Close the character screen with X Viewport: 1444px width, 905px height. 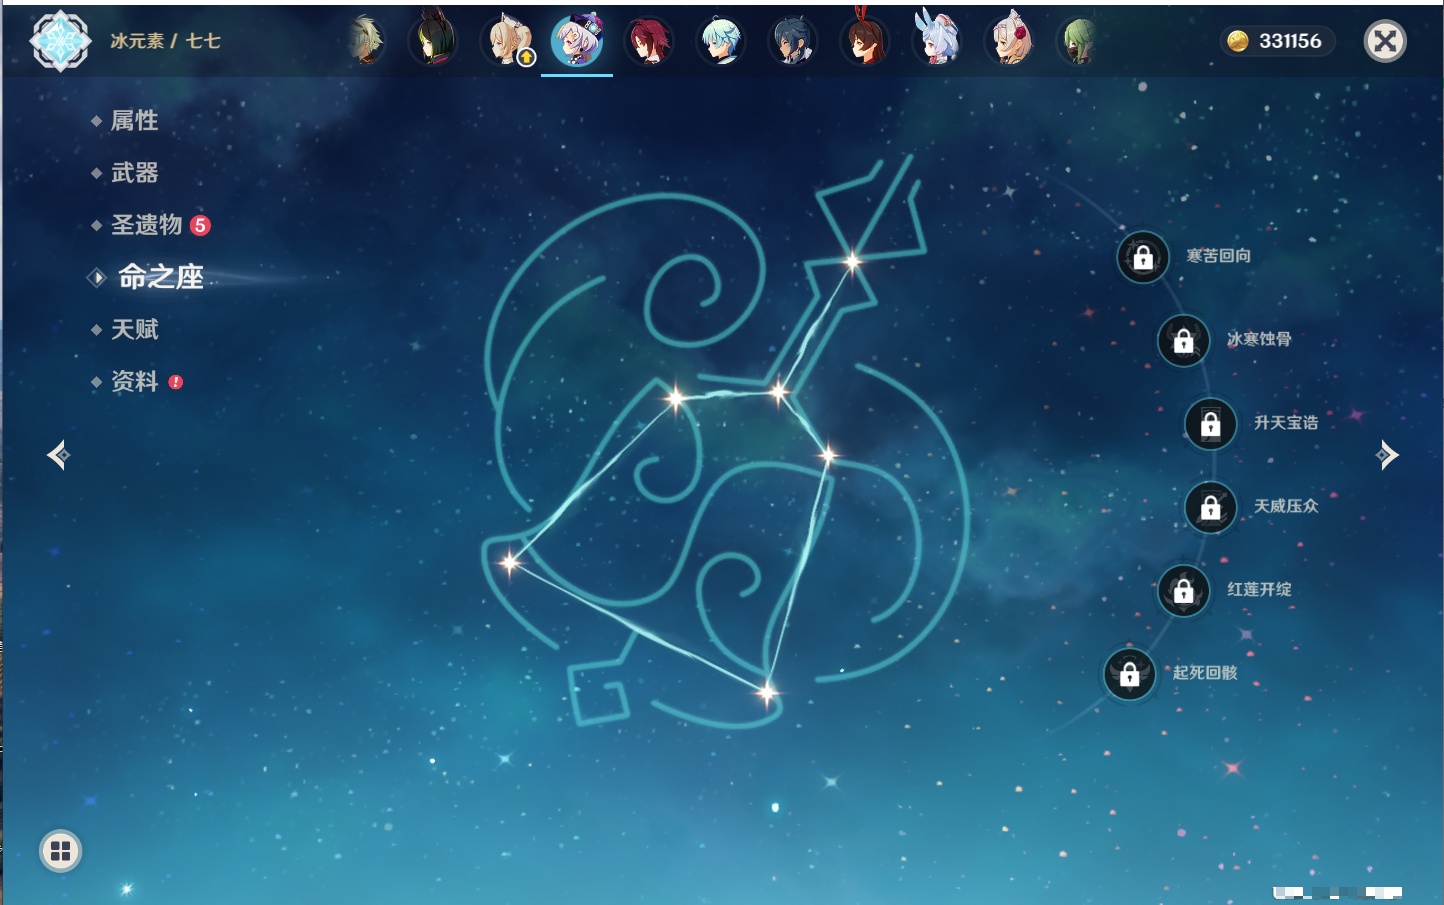point(1385,41)
